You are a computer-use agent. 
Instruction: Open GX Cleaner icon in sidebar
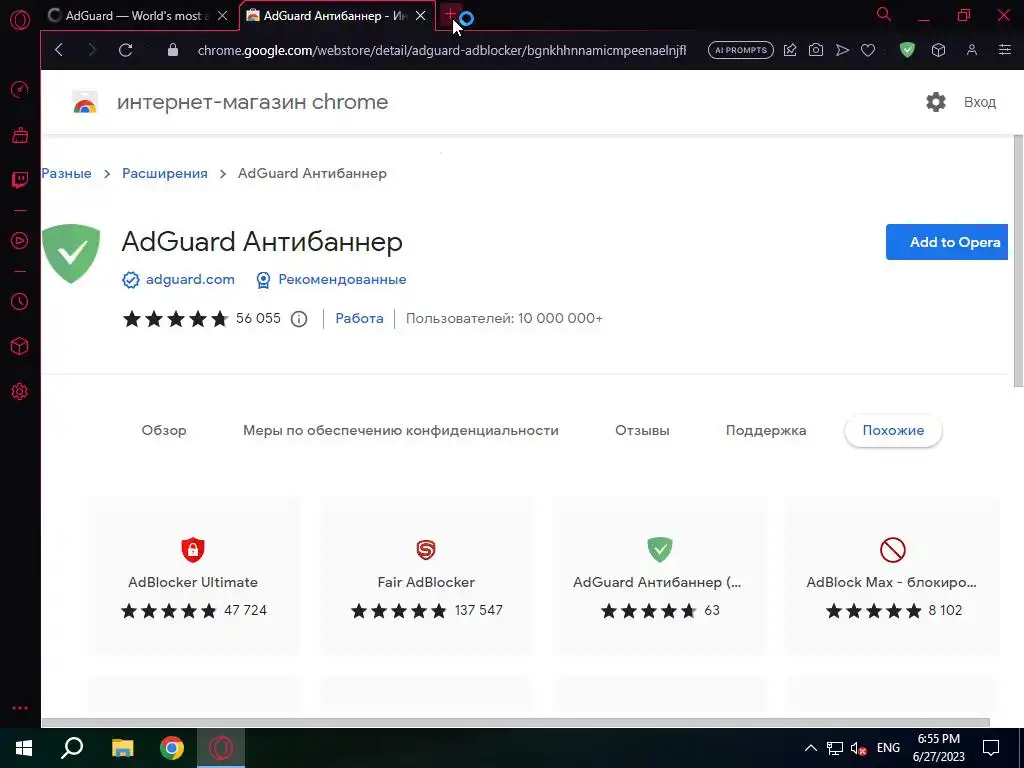pos(20,135)
